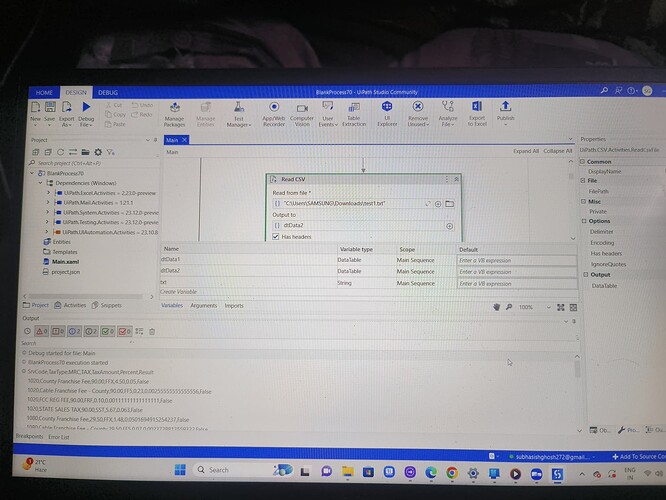
Task: Toggle the grey trace filter showing 2
Action: point(91,331)
